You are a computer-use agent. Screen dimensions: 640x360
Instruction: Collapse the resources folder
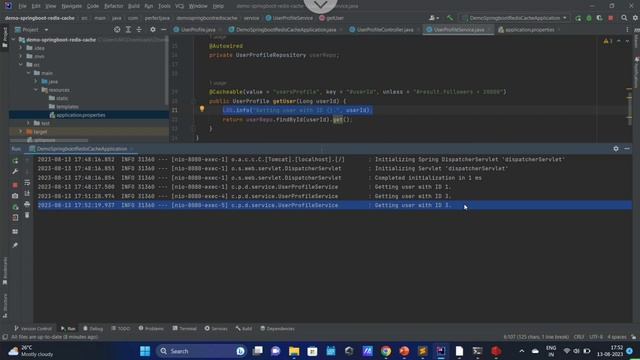[36, 89]
